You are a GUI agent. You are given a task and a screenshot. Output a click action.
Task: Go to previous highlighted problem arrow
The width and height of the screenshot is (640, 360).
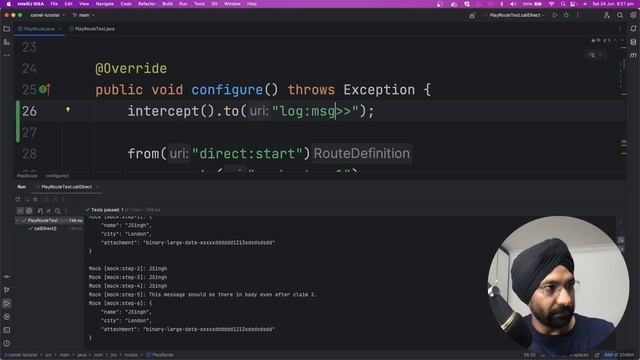(615, 40)
